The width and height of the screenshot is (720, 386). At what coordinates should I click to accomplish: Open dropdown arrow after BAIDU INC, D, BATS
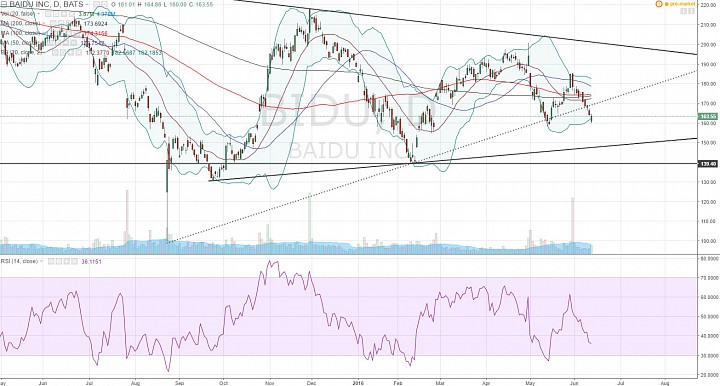[x=87, y=5]
